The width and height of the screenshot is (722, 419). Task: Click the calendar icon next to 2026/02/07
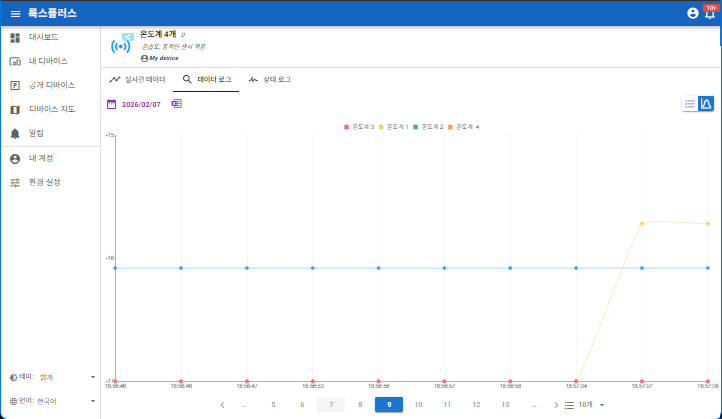click(x=112, y=104)
